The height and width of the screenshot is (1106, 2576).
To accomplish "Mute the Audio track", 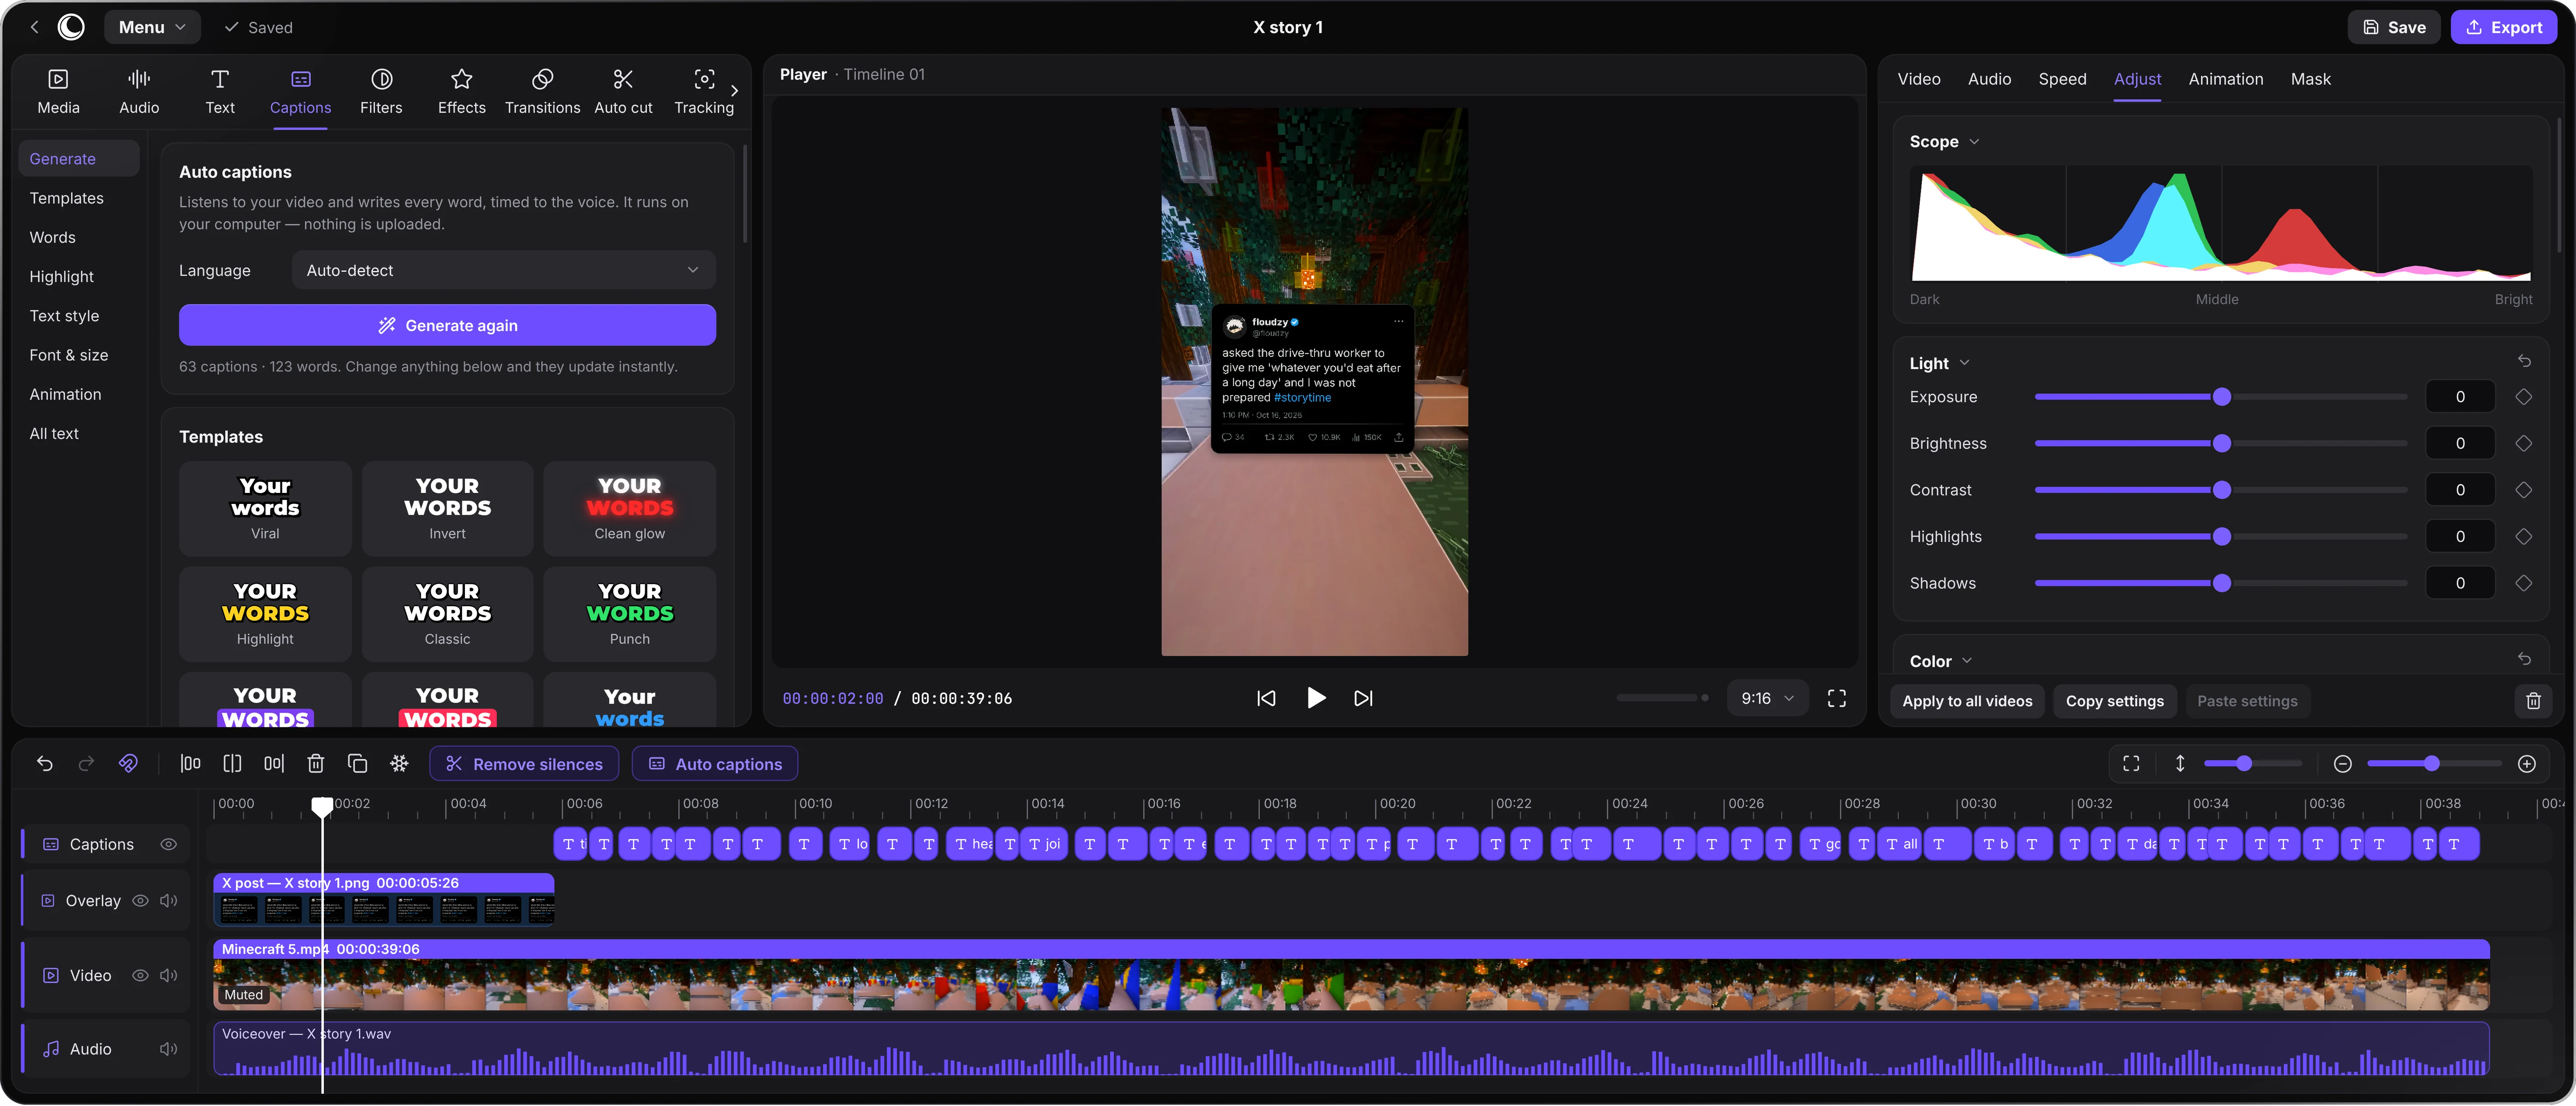I will pyautogui.click(x=169, y=1049).
